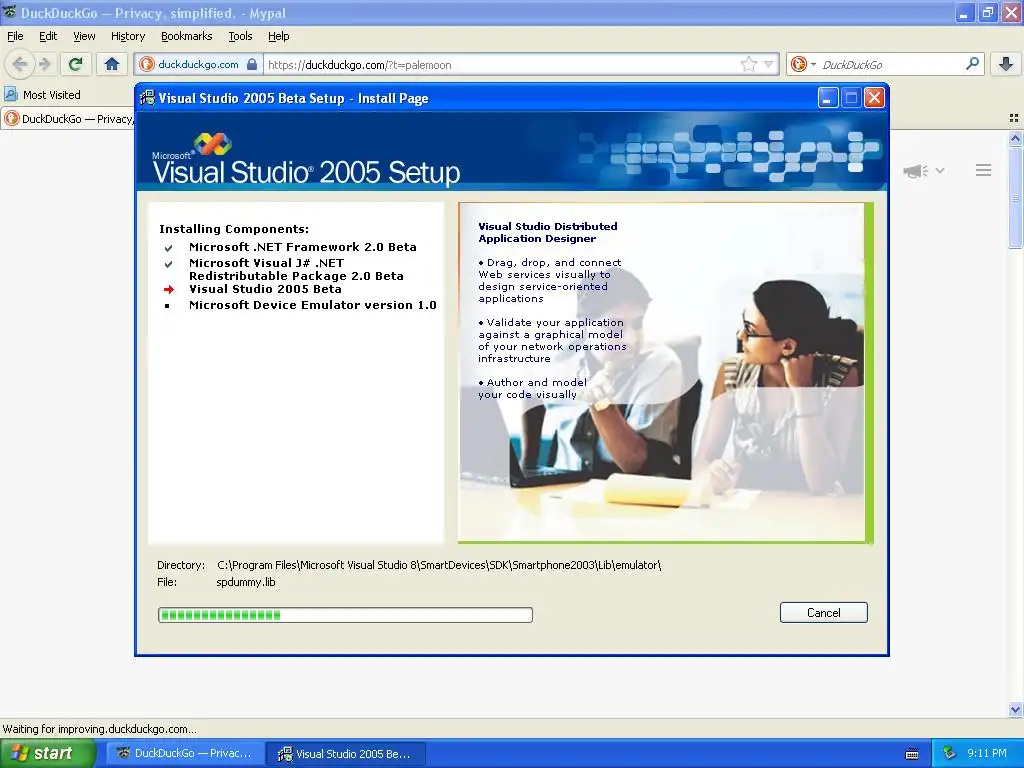Click the browser Forward arrow button
This screenshot has width=1024, height=768.
click(x=44, y=64)
